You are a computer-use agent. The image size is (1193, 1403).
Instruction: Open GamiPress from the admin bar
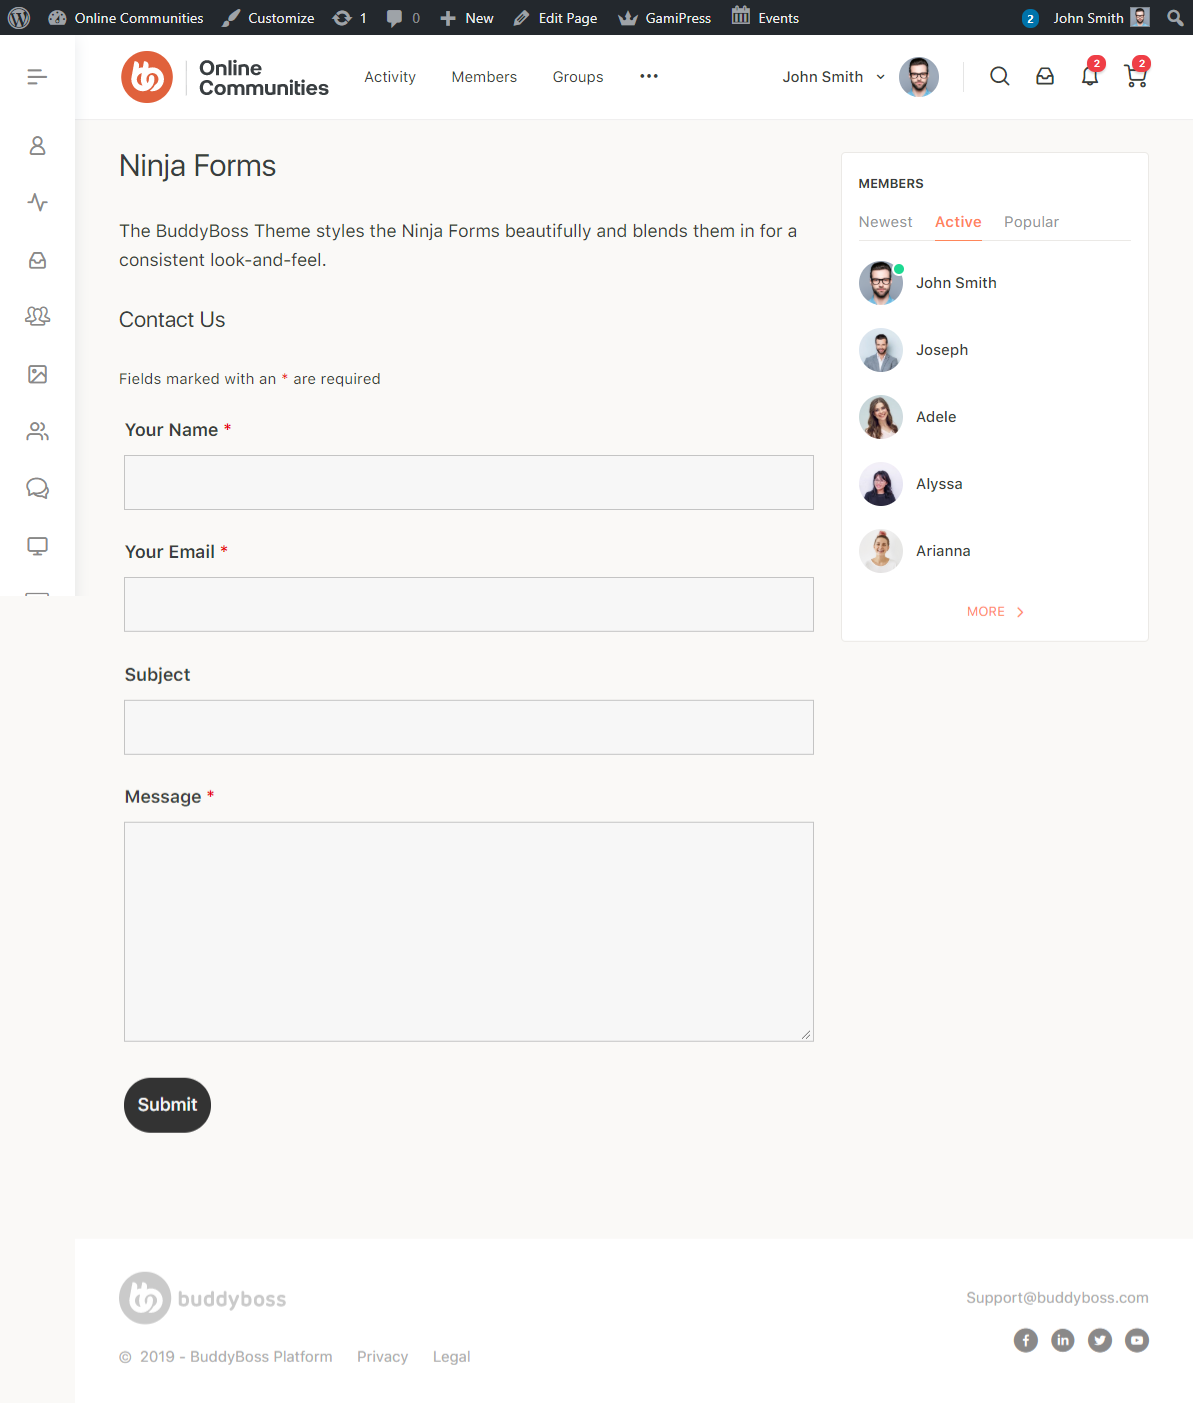[664, 17]
